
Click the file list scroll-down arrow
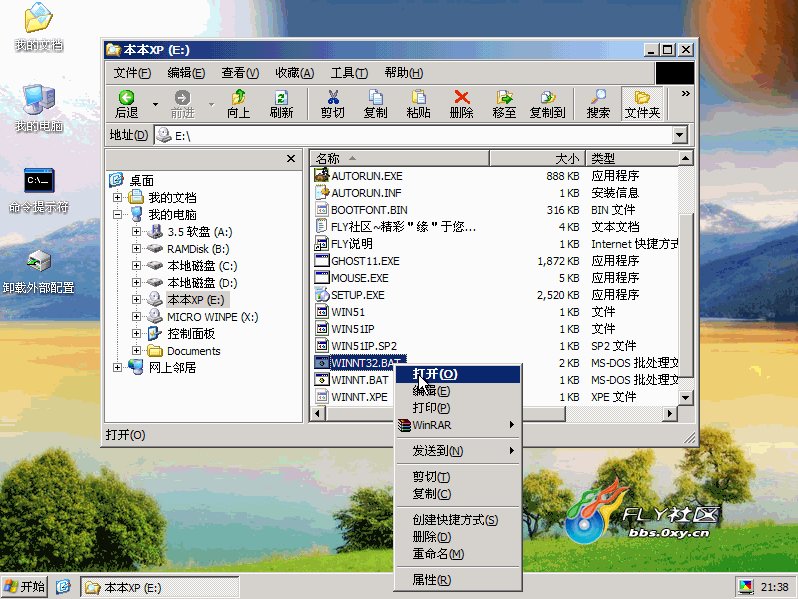coord(686,397)
